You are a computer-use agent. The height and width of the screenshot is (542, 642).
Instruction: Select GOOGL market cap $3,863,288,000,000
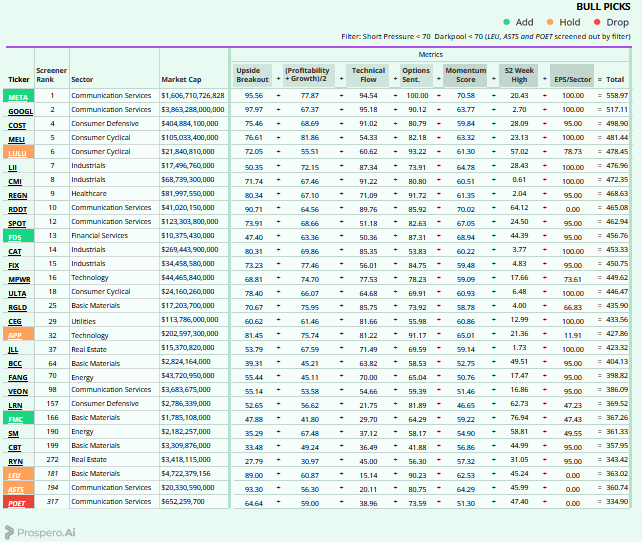[193, 109]
